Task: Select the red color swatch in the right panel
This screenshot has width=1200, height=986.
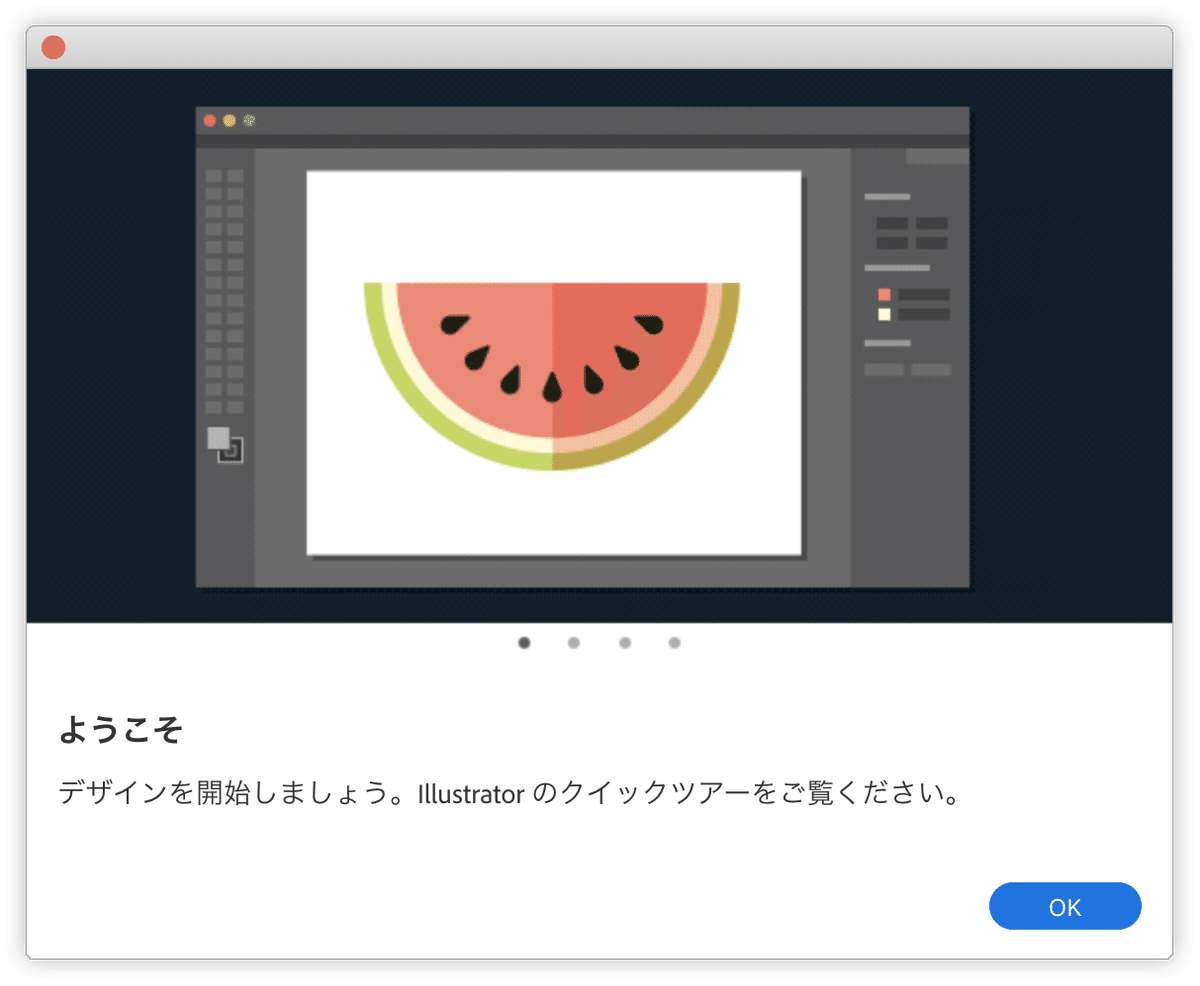Action: tap(884, 295)
